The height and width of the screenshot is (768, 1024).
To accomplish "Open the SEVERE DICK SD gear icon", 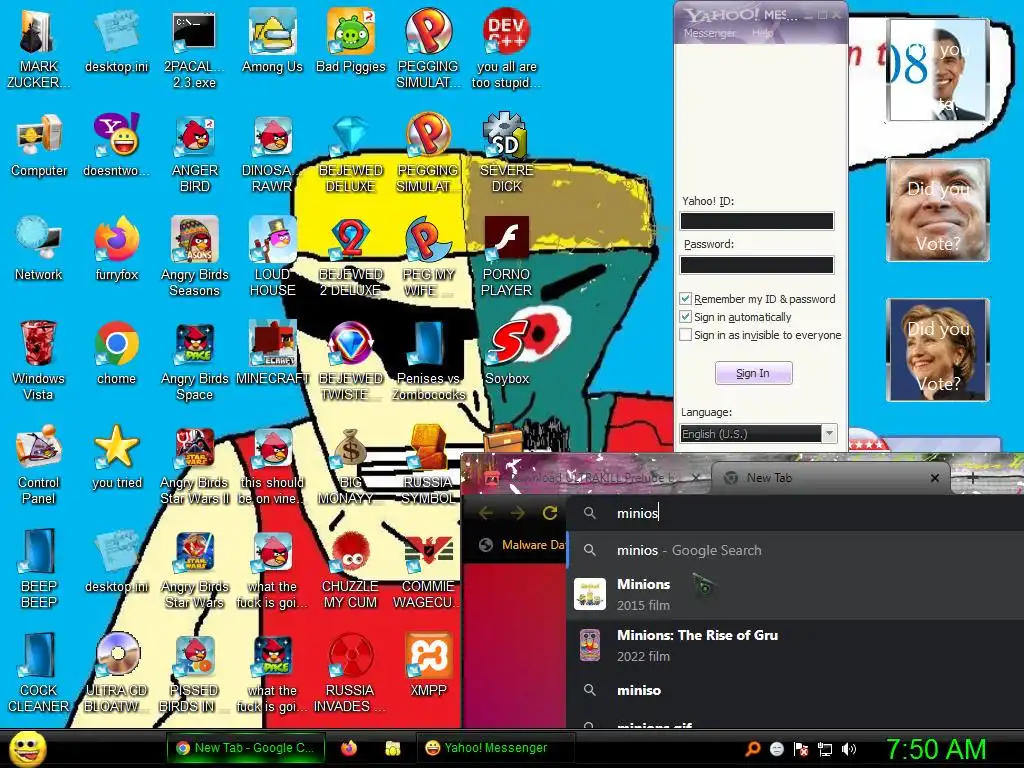I will [x=506, y=136].
